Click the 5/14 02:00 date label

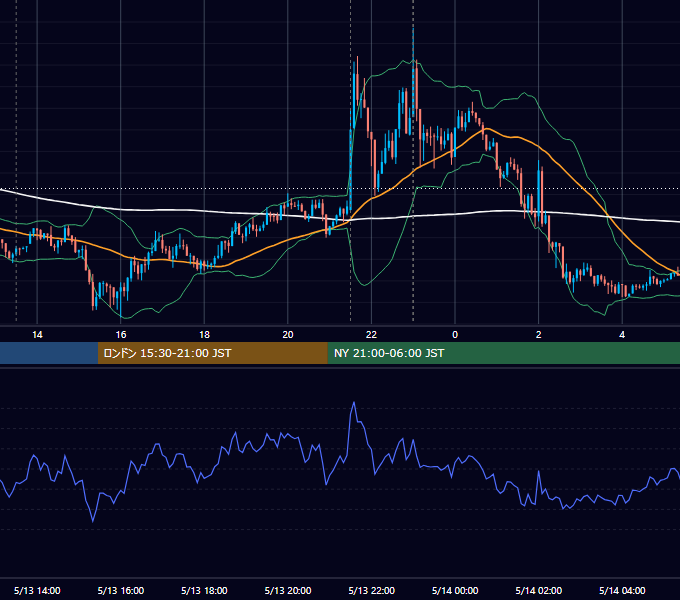[539, 590]
